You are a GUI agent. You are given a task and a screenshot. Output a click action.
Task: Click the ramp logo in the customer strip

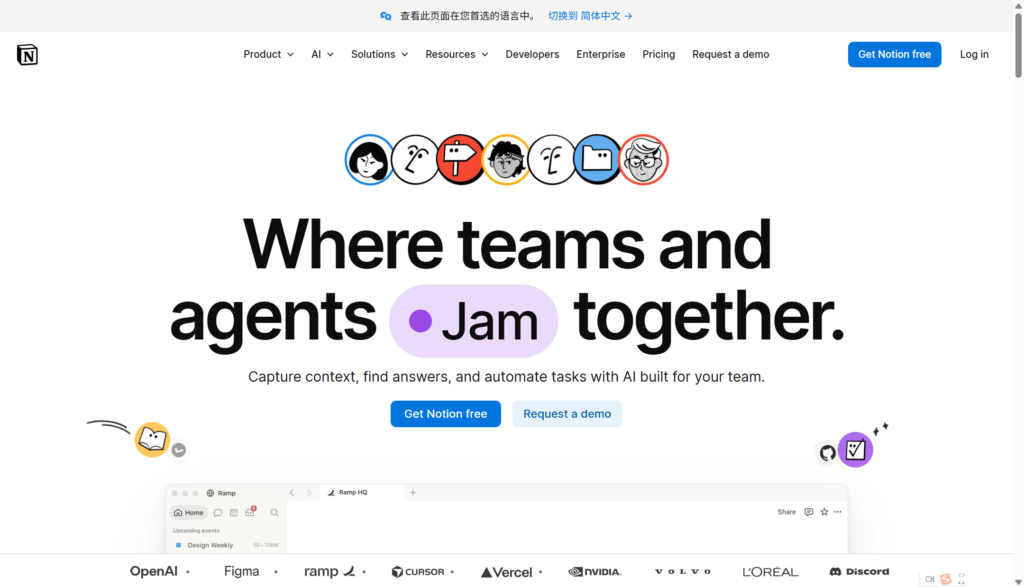330,571
